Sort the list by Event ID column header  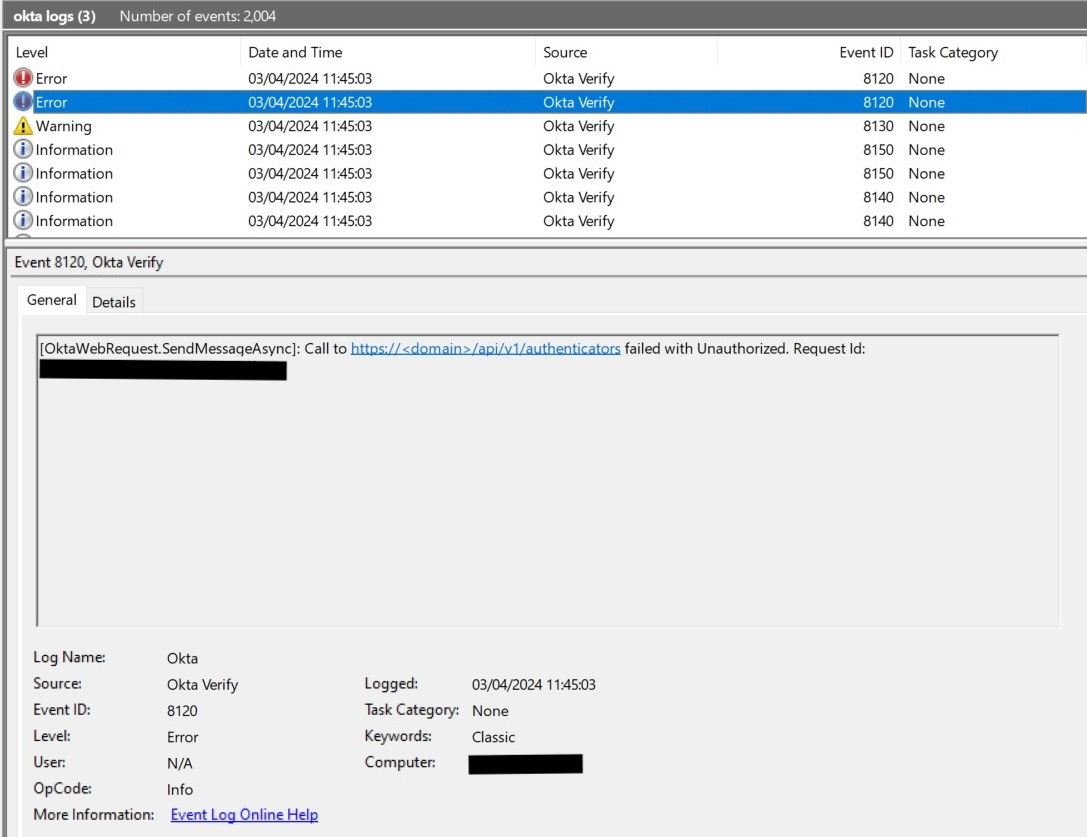[866, 53]
